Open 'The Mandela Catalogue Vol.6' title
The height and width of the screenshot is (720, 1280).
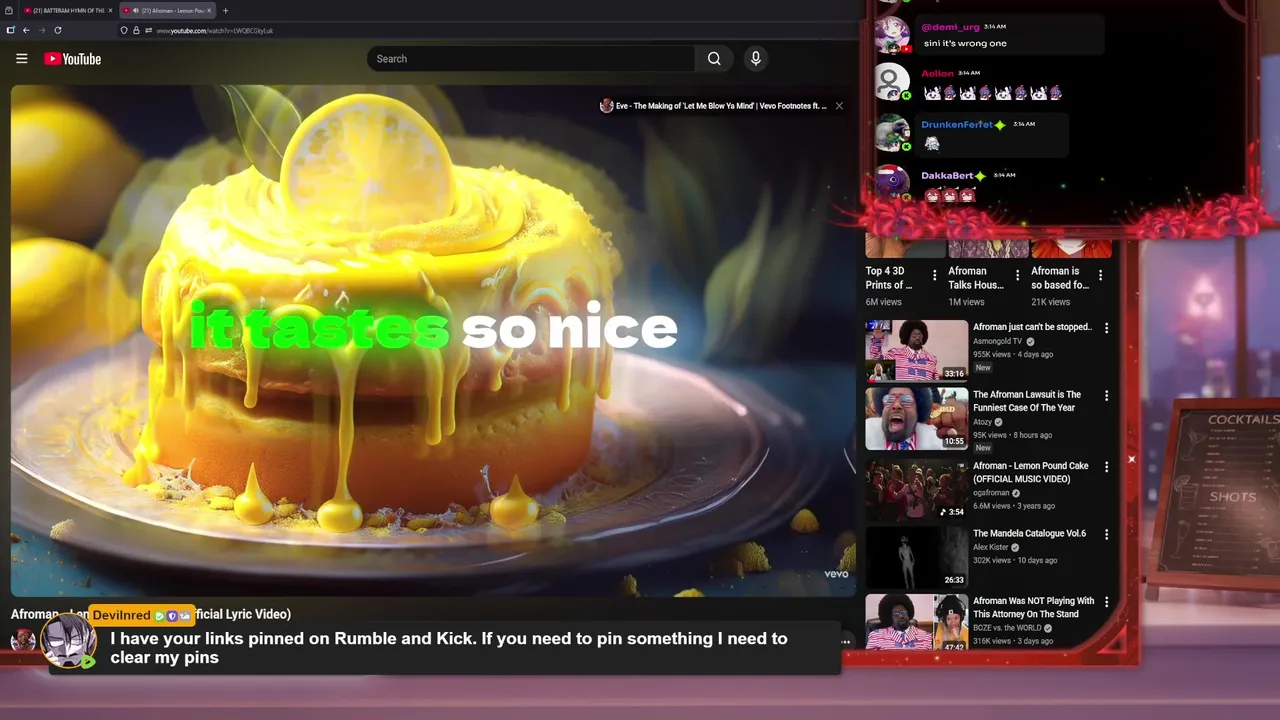point(1029,534)
